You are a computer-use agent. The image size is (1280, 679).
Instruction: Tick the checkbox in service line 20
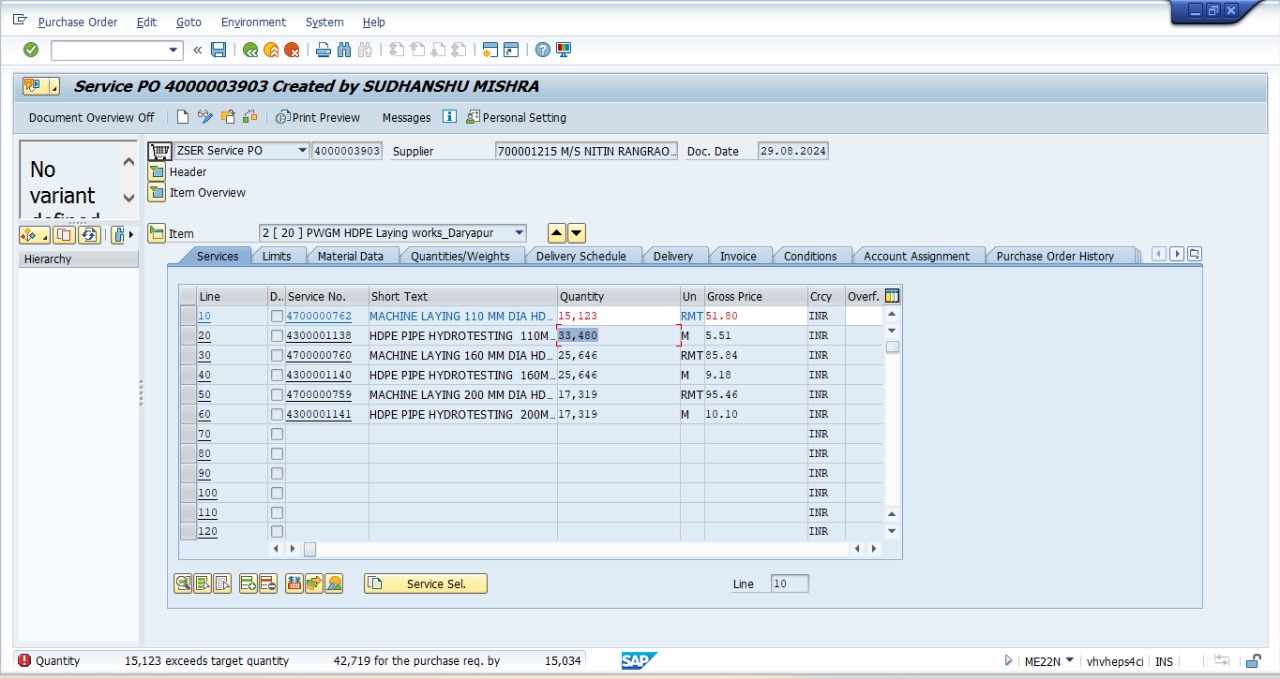click(x=277, y=336)
